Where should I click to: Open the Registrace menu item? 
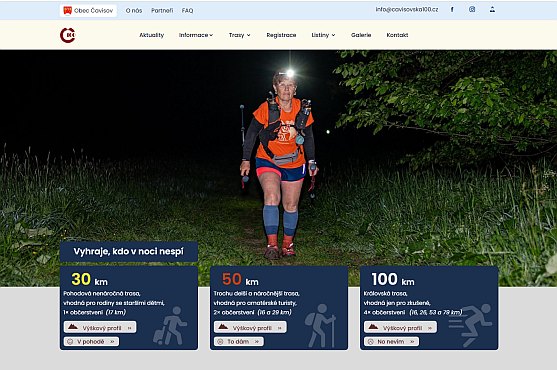(281, 35)
